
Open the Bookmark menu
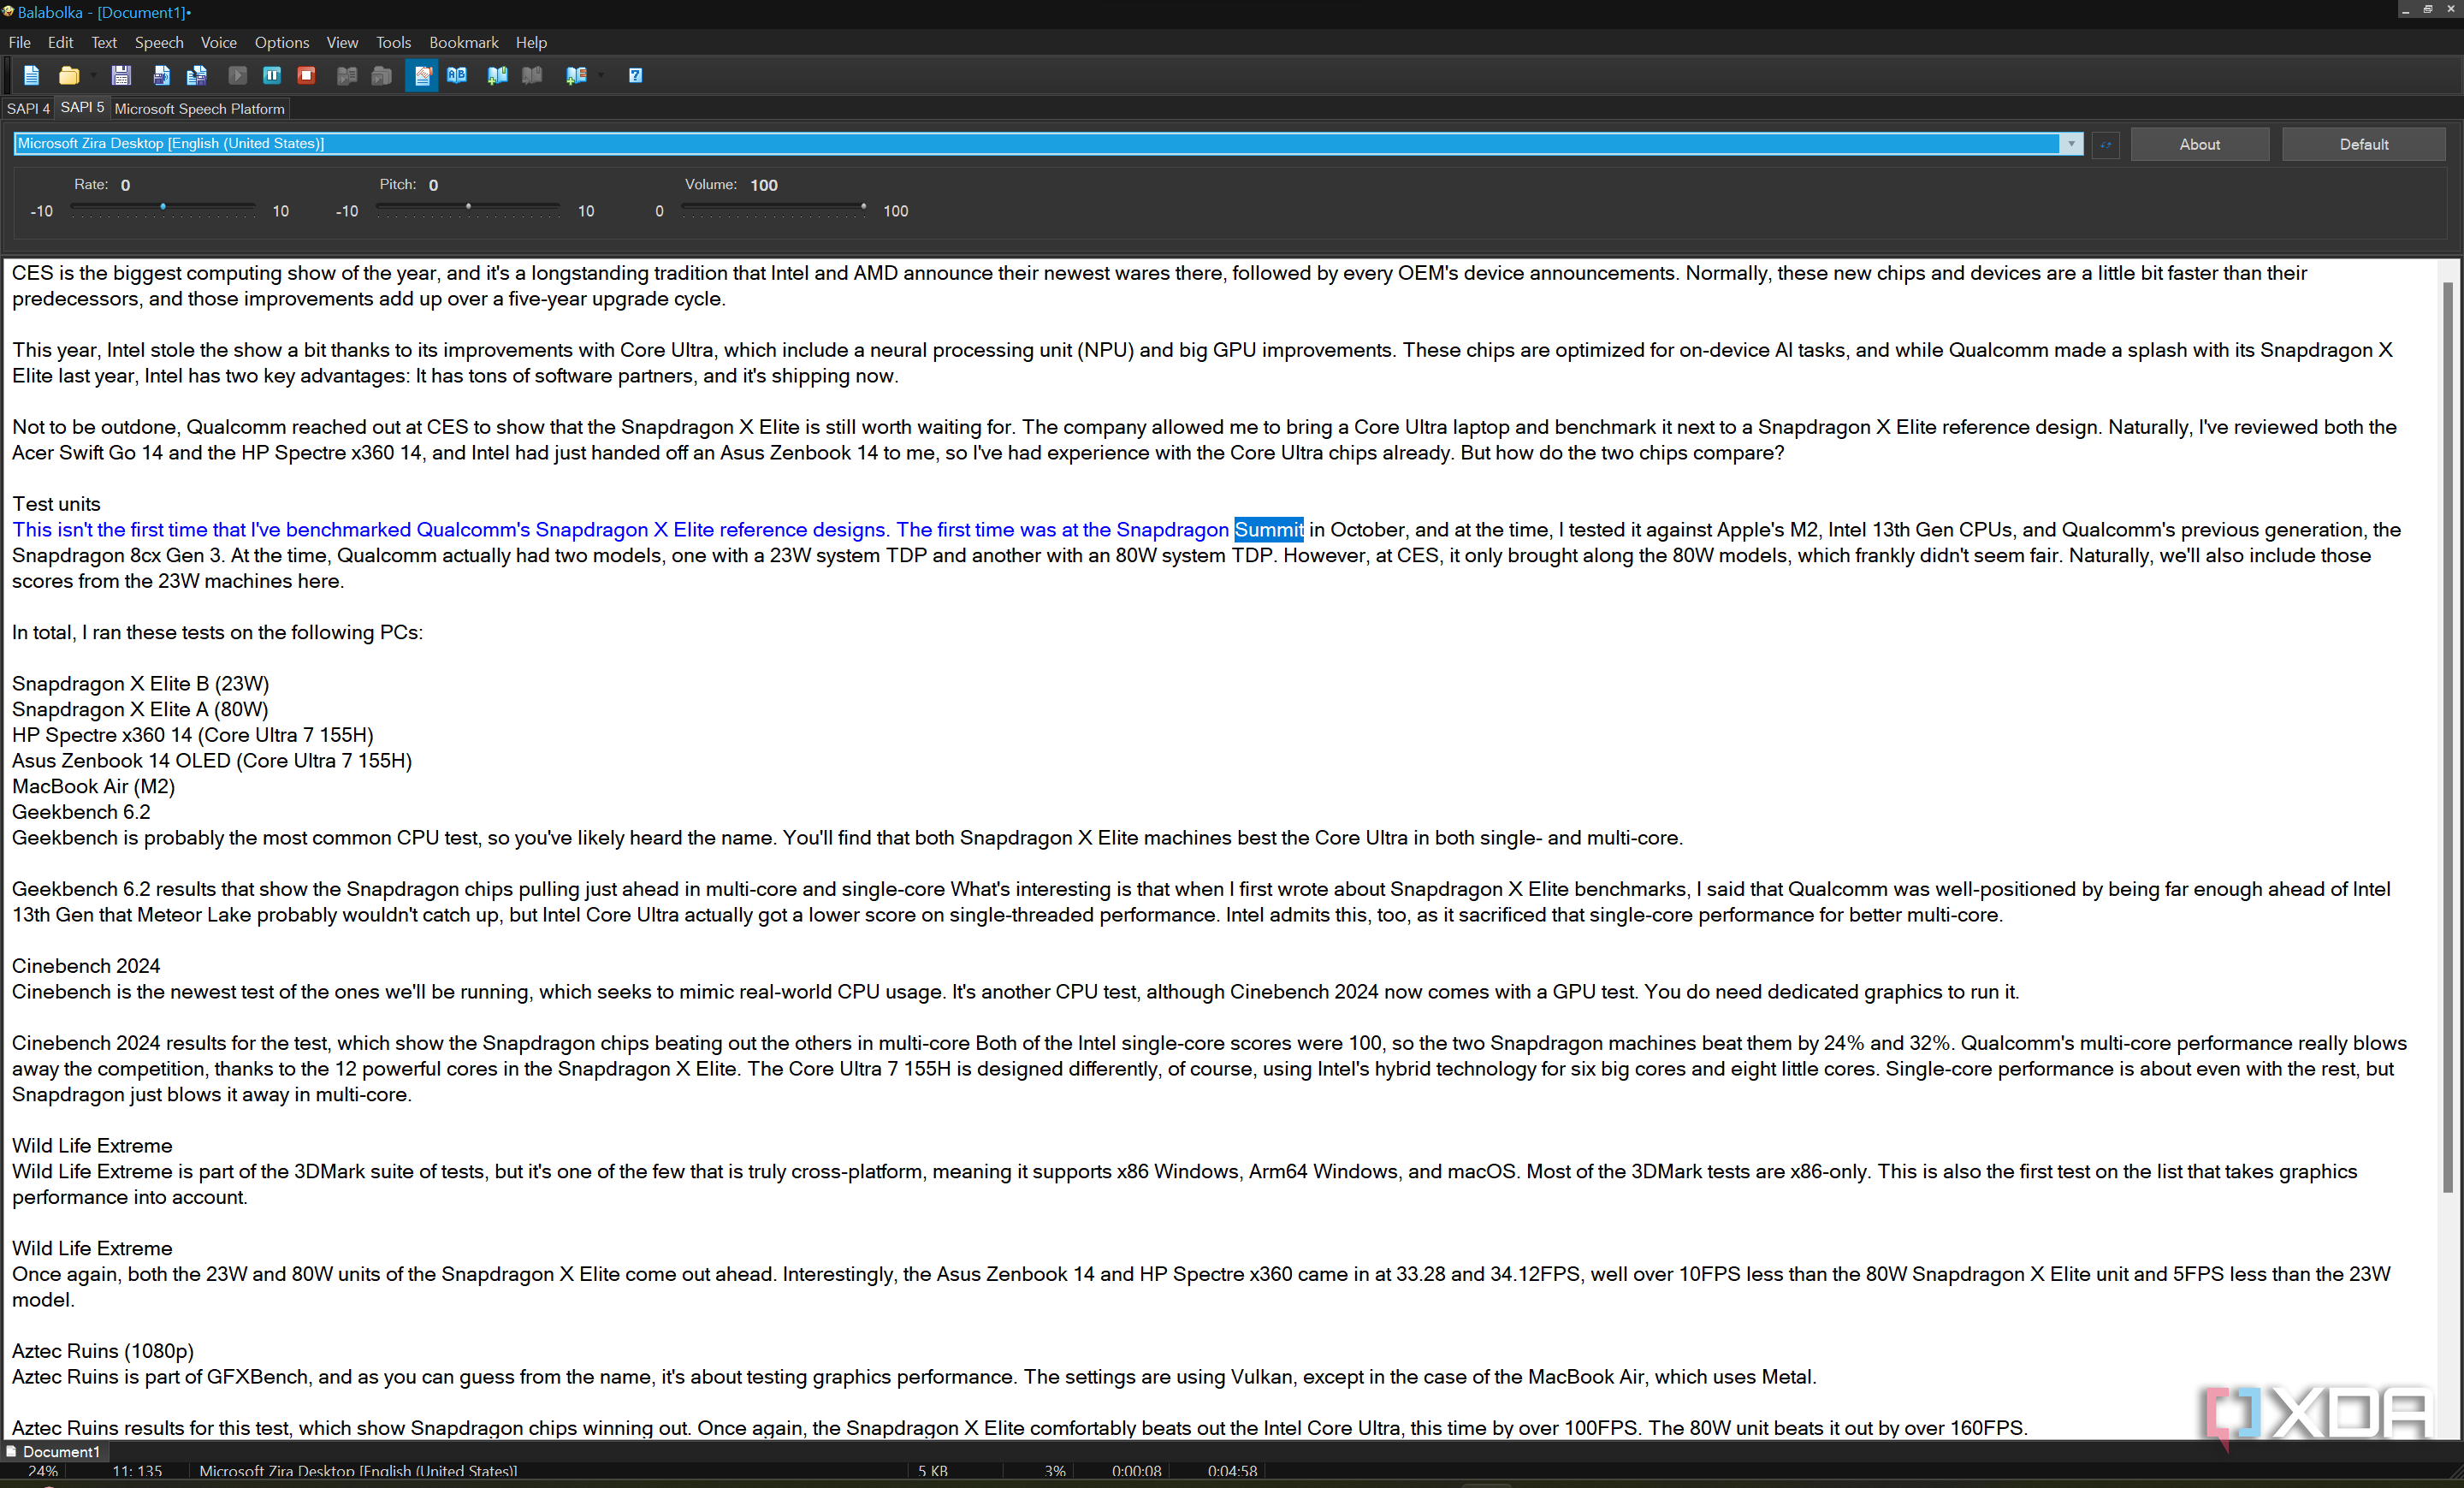(463, 42)
